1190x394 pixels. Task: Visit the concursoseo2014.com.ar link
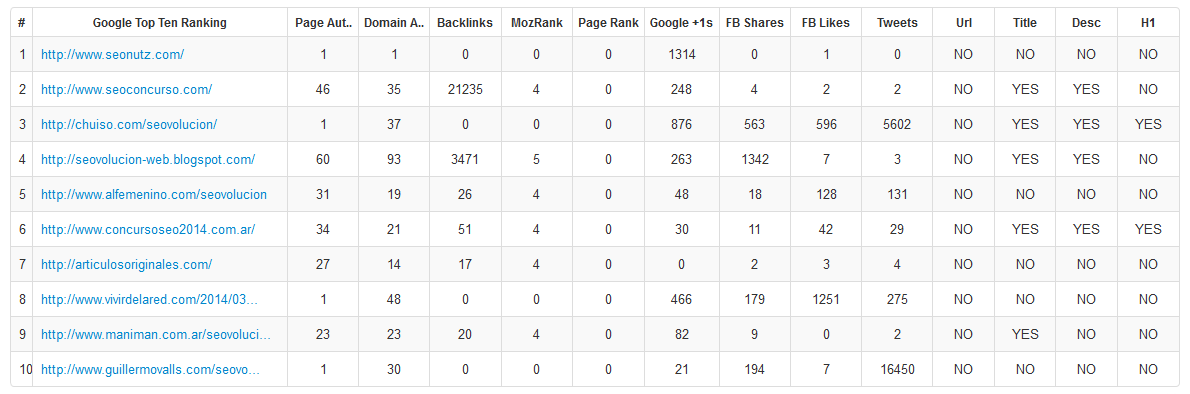coord(148,229)
